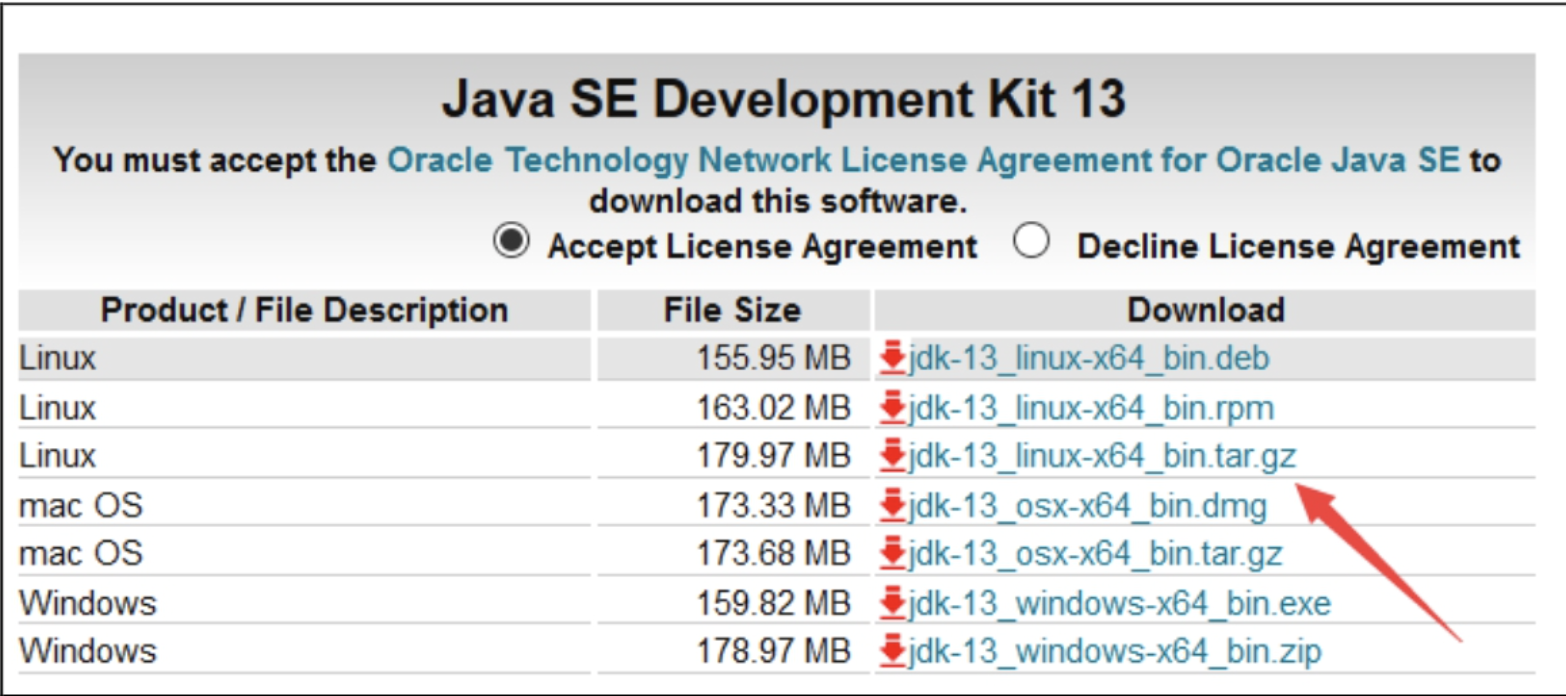Select Decline License Agreement radio button

pos(1032,241)
